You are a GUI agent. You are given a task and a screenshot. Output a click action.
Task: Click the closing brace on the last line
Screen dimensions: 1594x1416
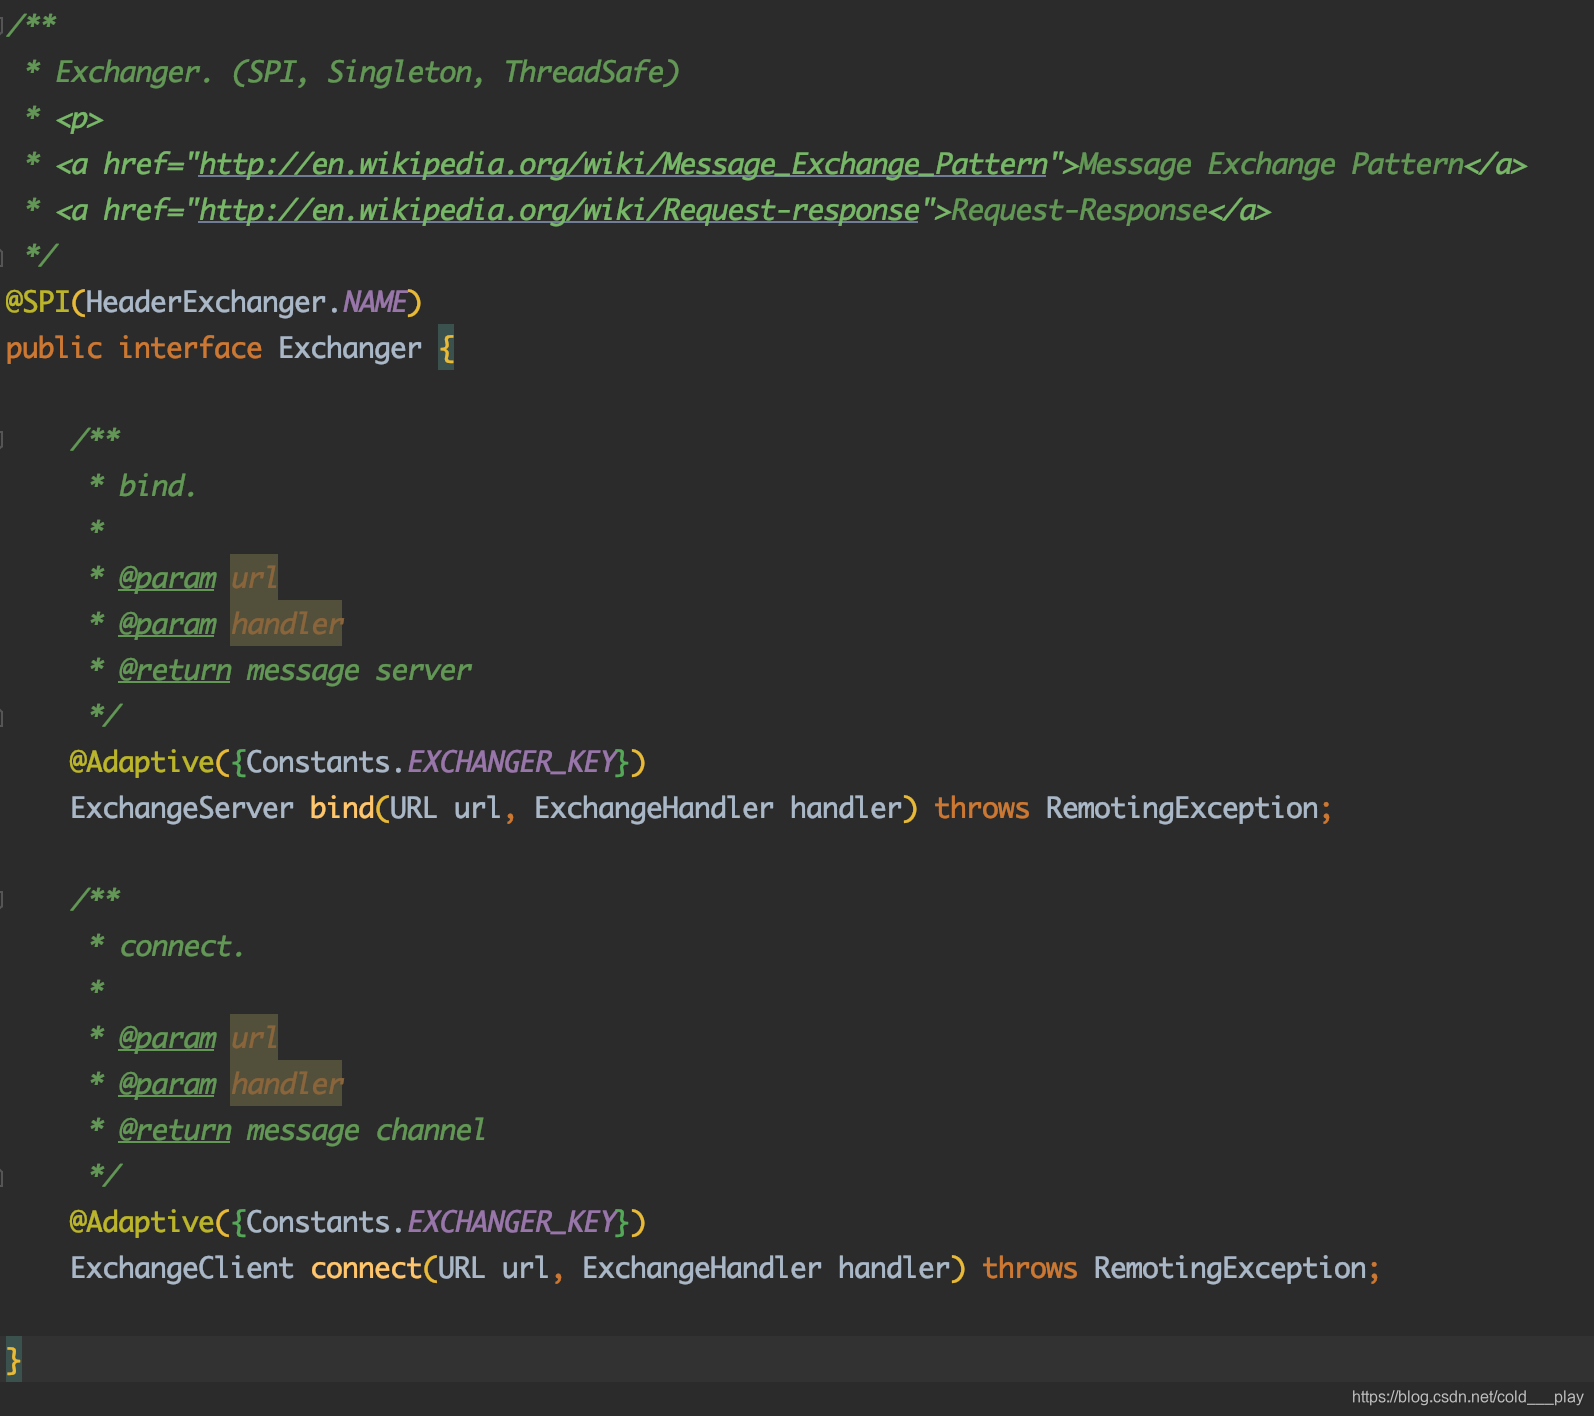pyautogui.click(x=13, y=1360)
